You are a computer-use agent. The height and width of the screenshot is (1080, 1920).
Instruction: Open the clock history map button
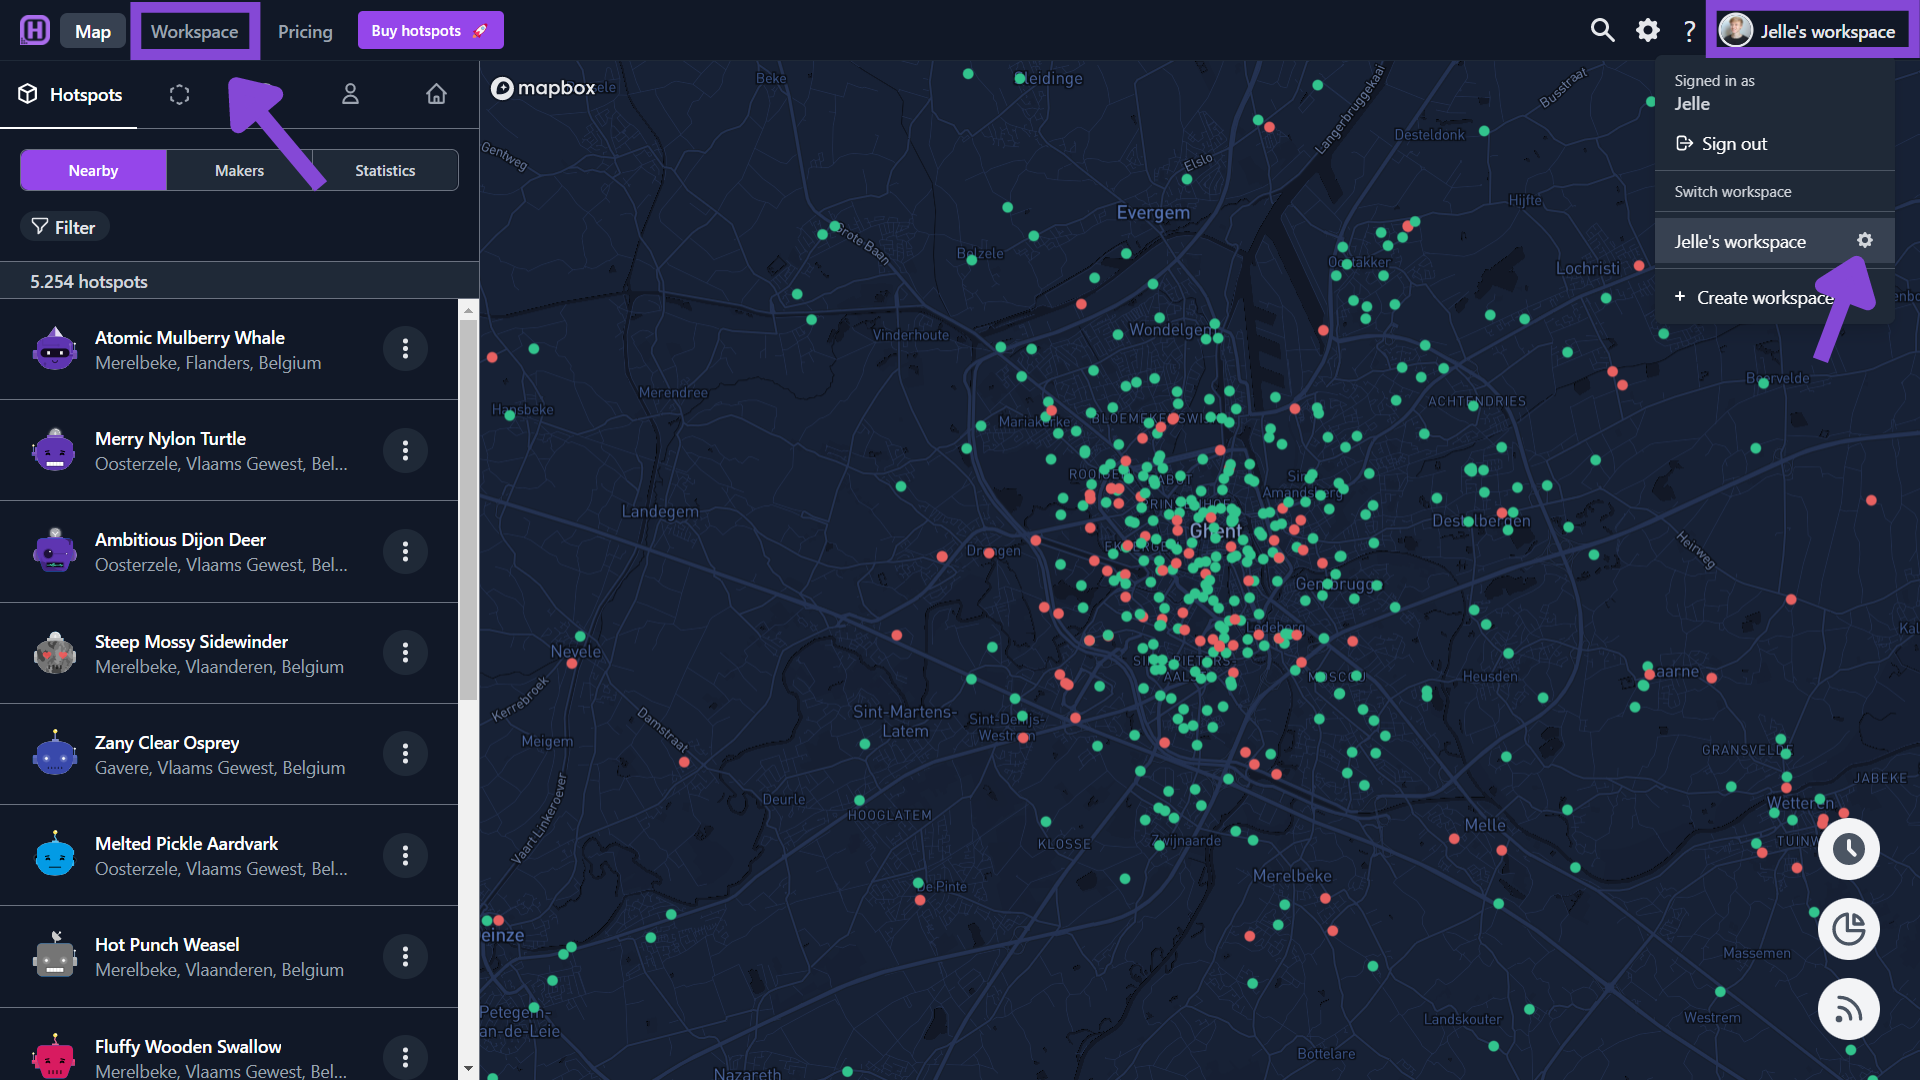click(x=1849, y=849)
